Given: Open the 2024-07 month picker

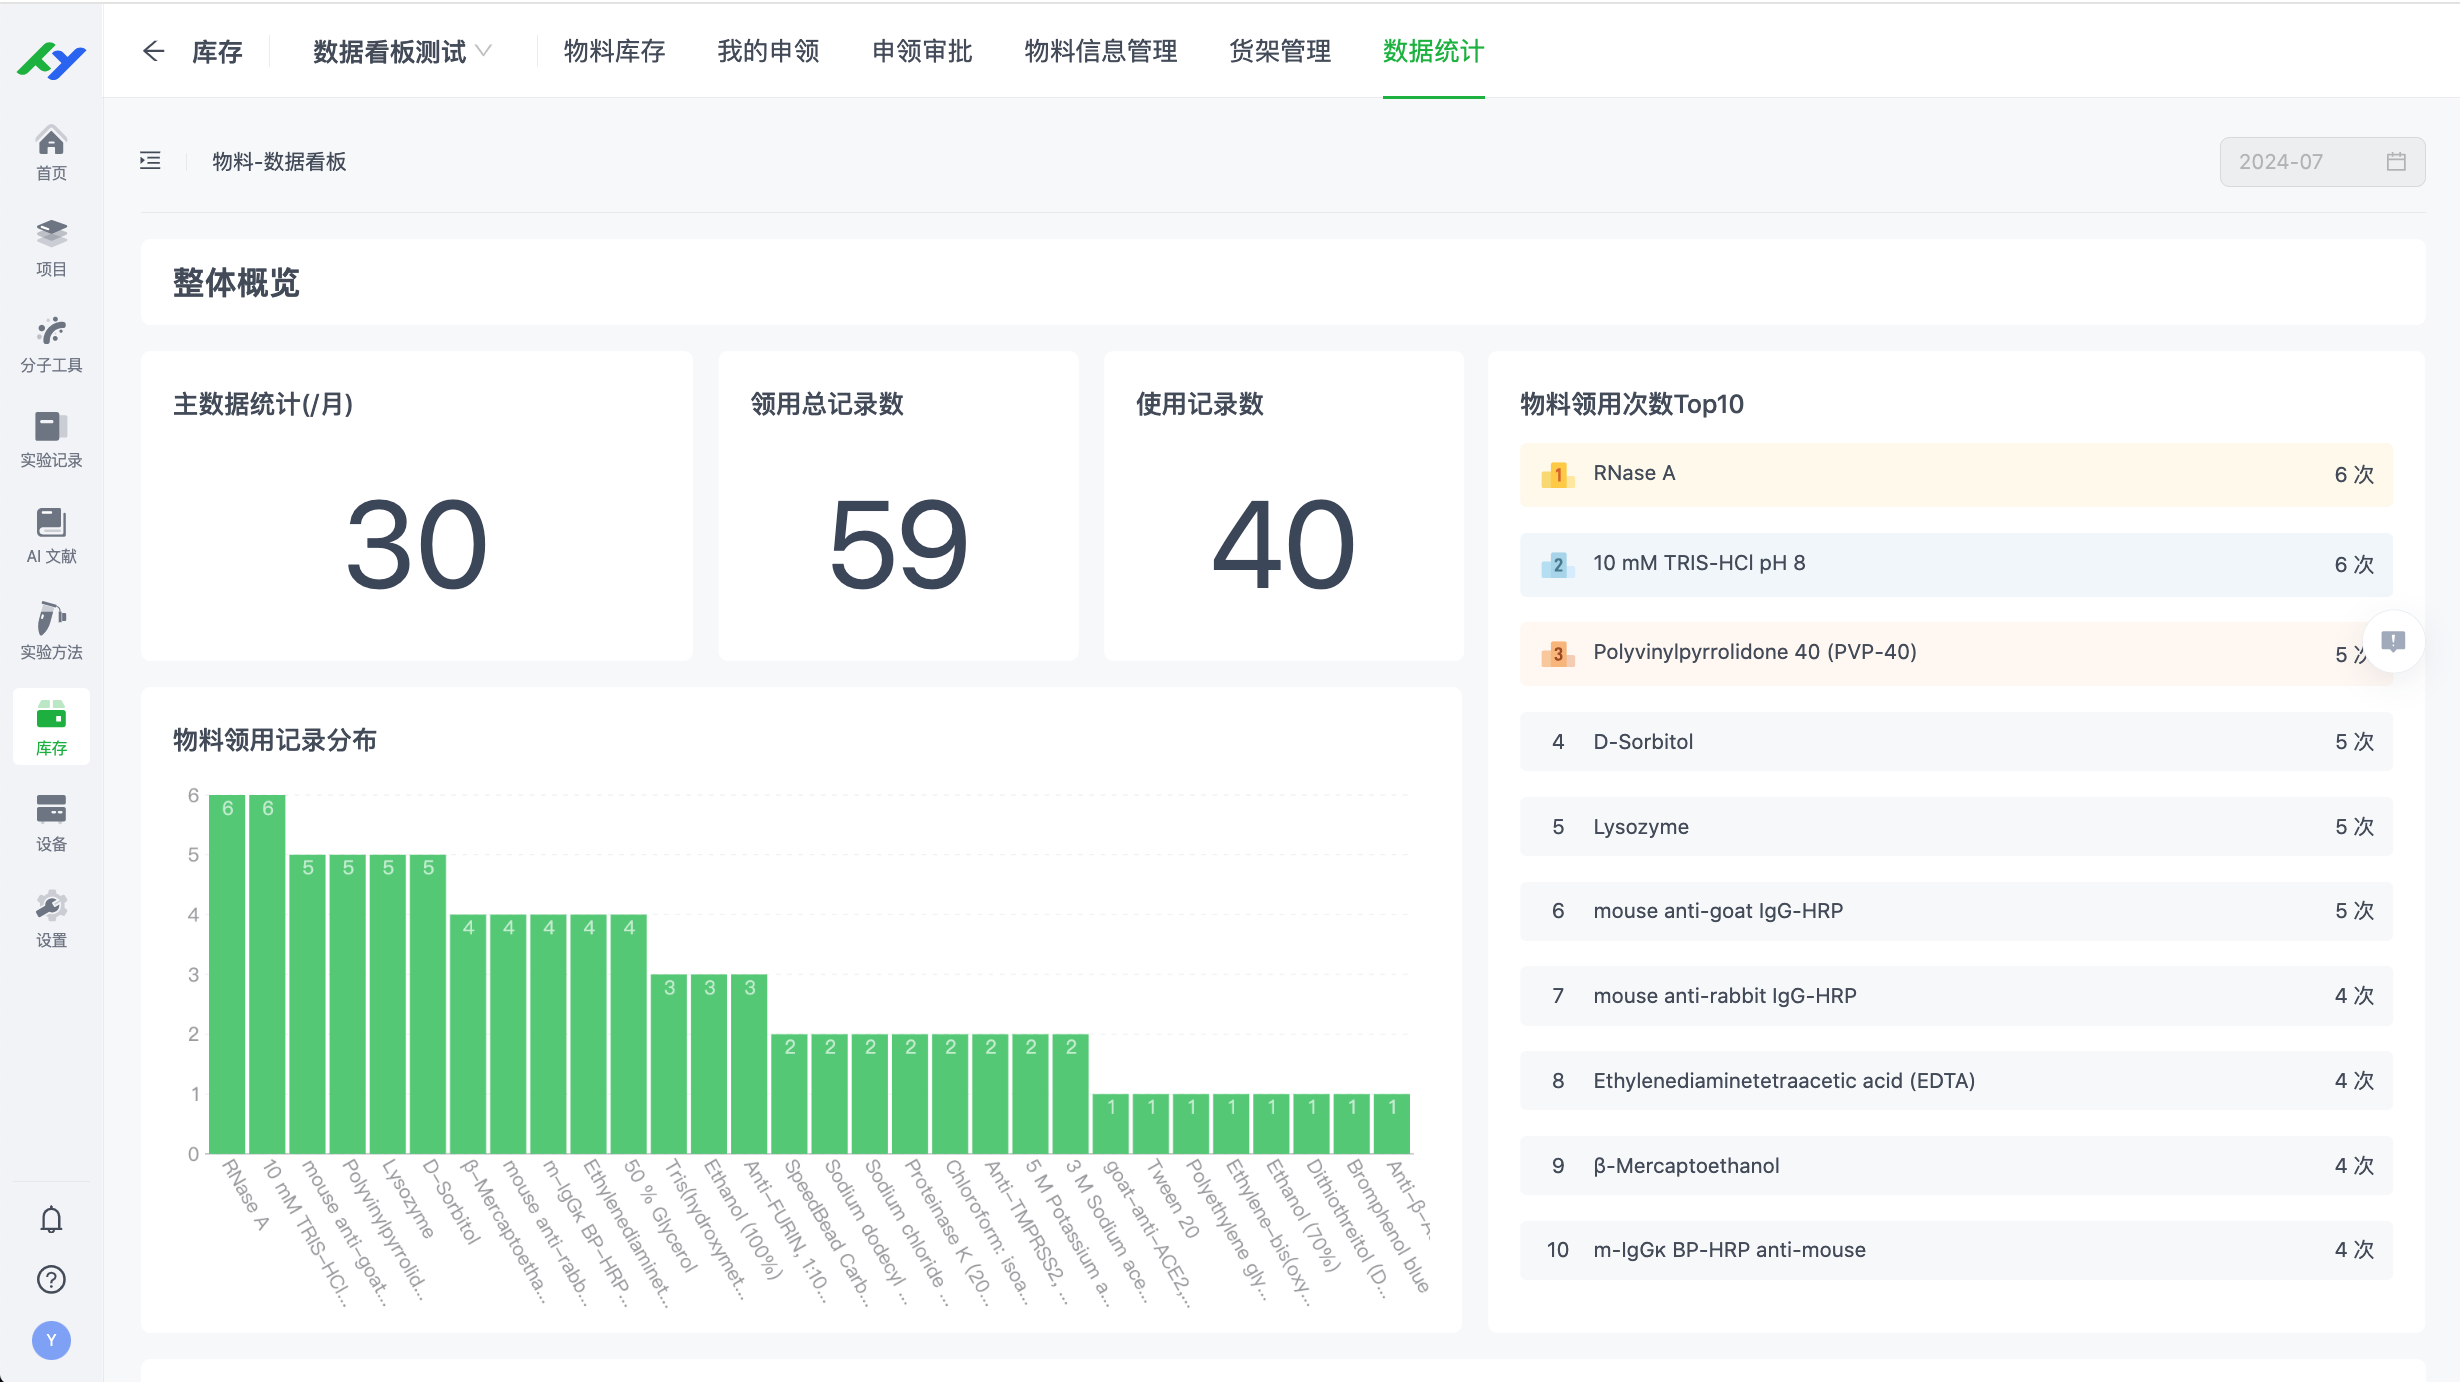Looking at the screenshot, I should (2321, 162).
